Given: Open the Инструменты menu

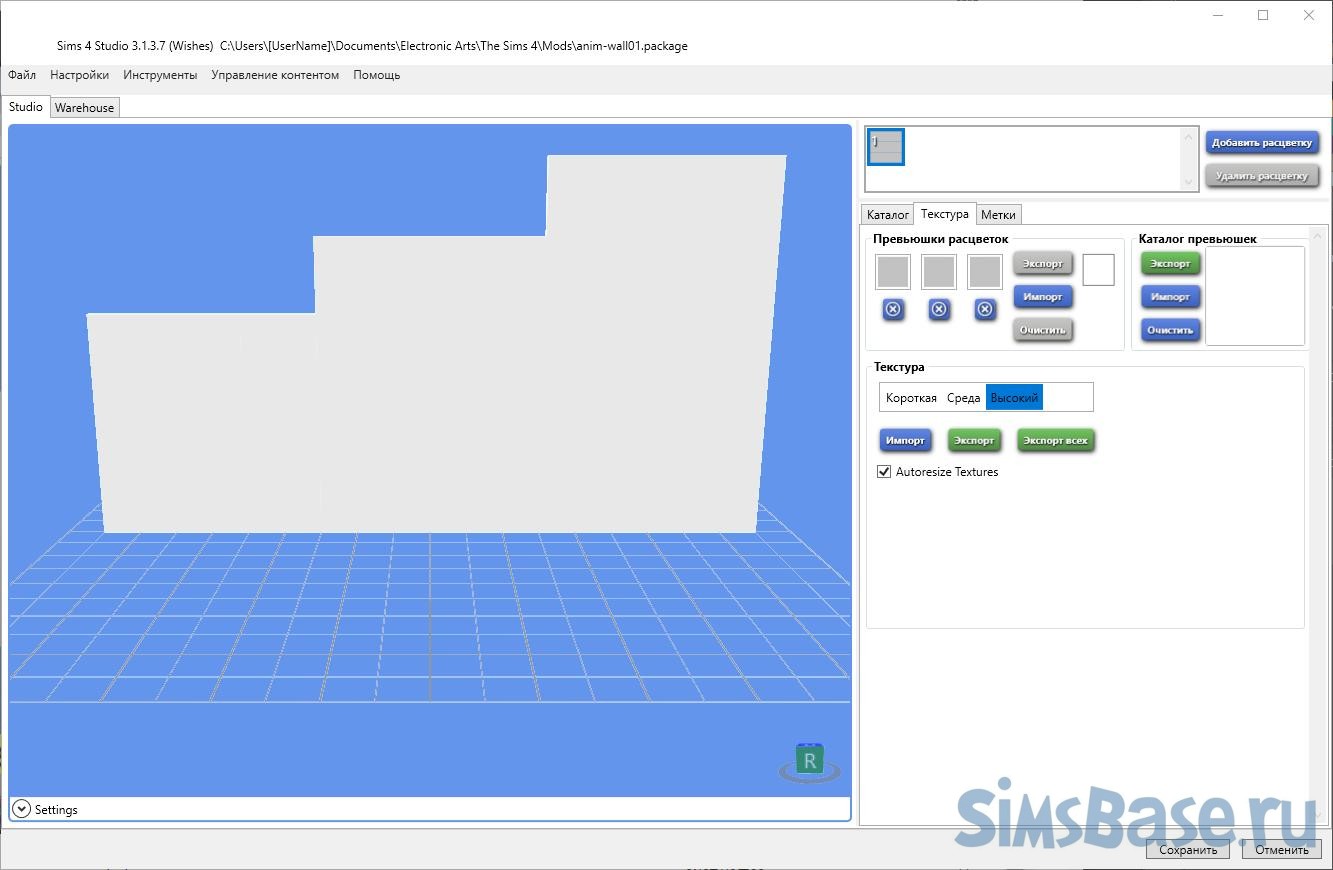Looking at the screenshot, I should click(x=160, y=75).
